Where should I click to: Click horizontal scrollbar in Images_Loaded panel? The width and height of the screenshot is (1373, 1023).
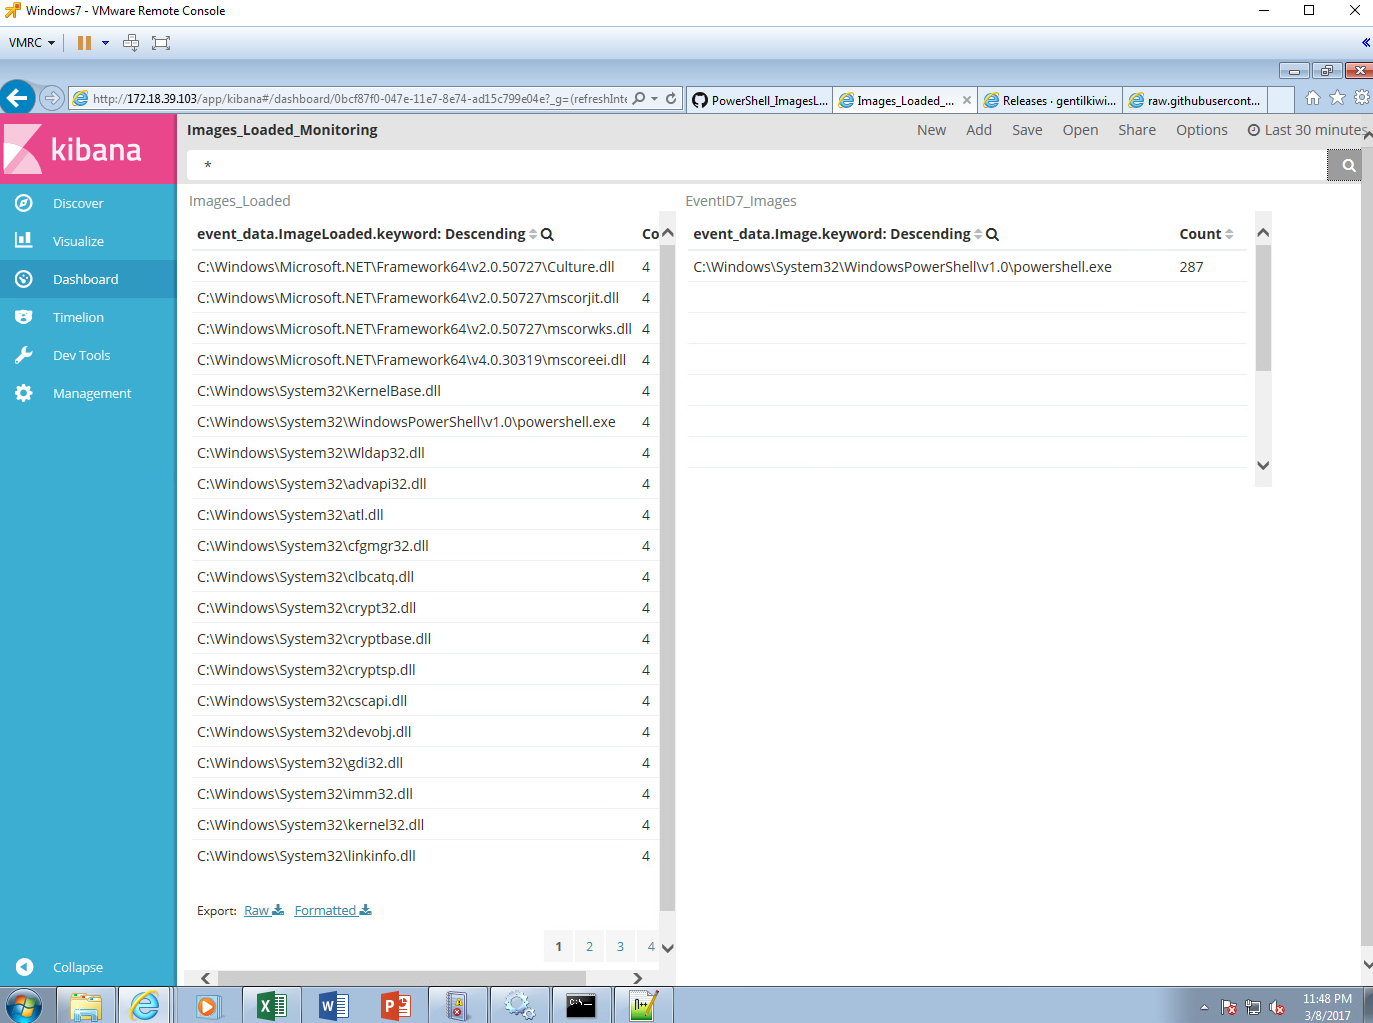[401, 978]
